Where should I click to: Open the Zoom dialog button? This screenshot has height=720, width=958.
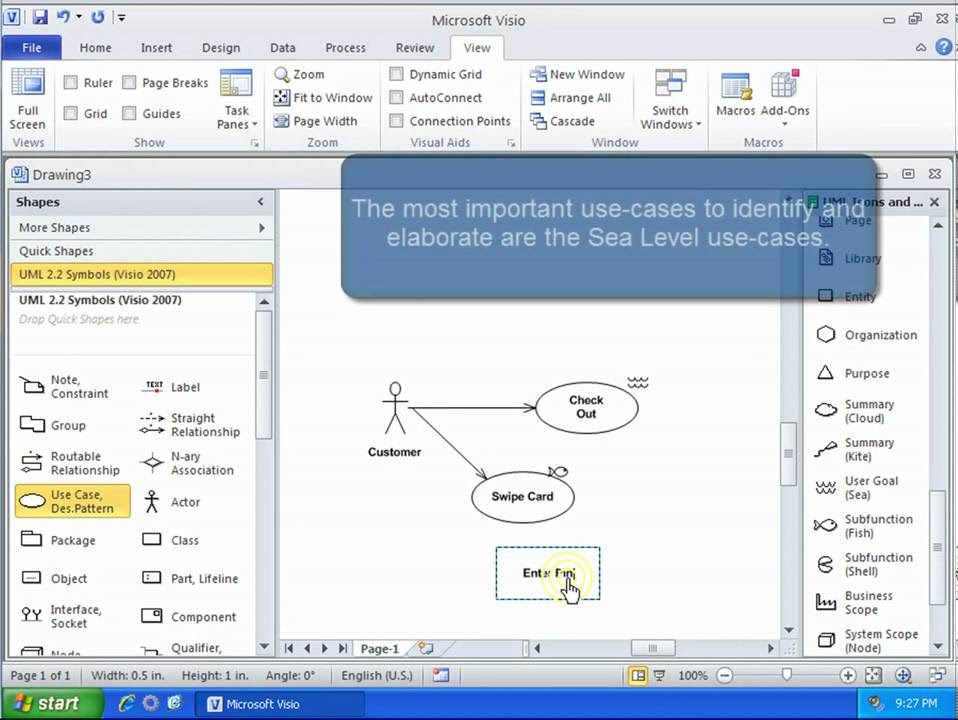click(x=299, y=75)
